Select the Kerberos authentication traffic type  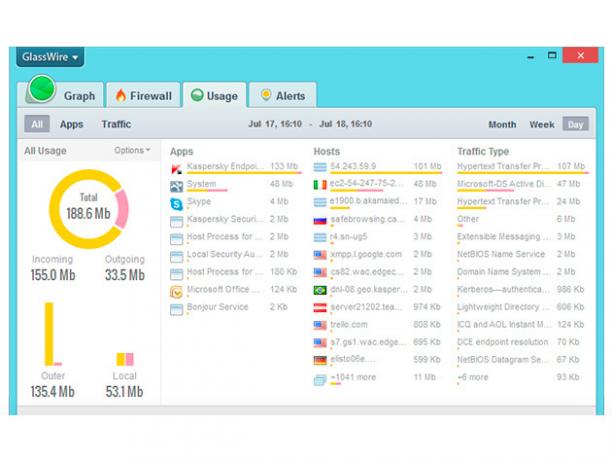tap(521, 290)
